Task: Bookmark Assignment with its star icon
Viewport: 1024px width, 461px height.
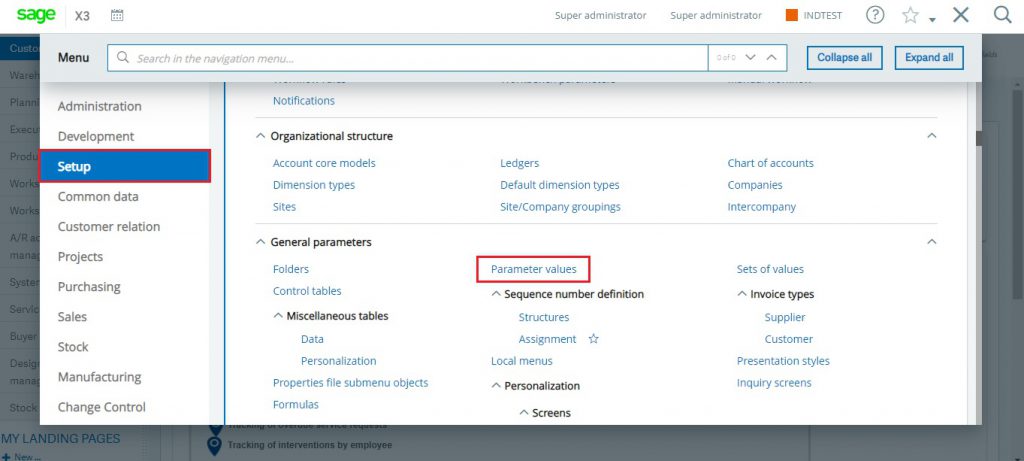Action: tap(594, 339)
